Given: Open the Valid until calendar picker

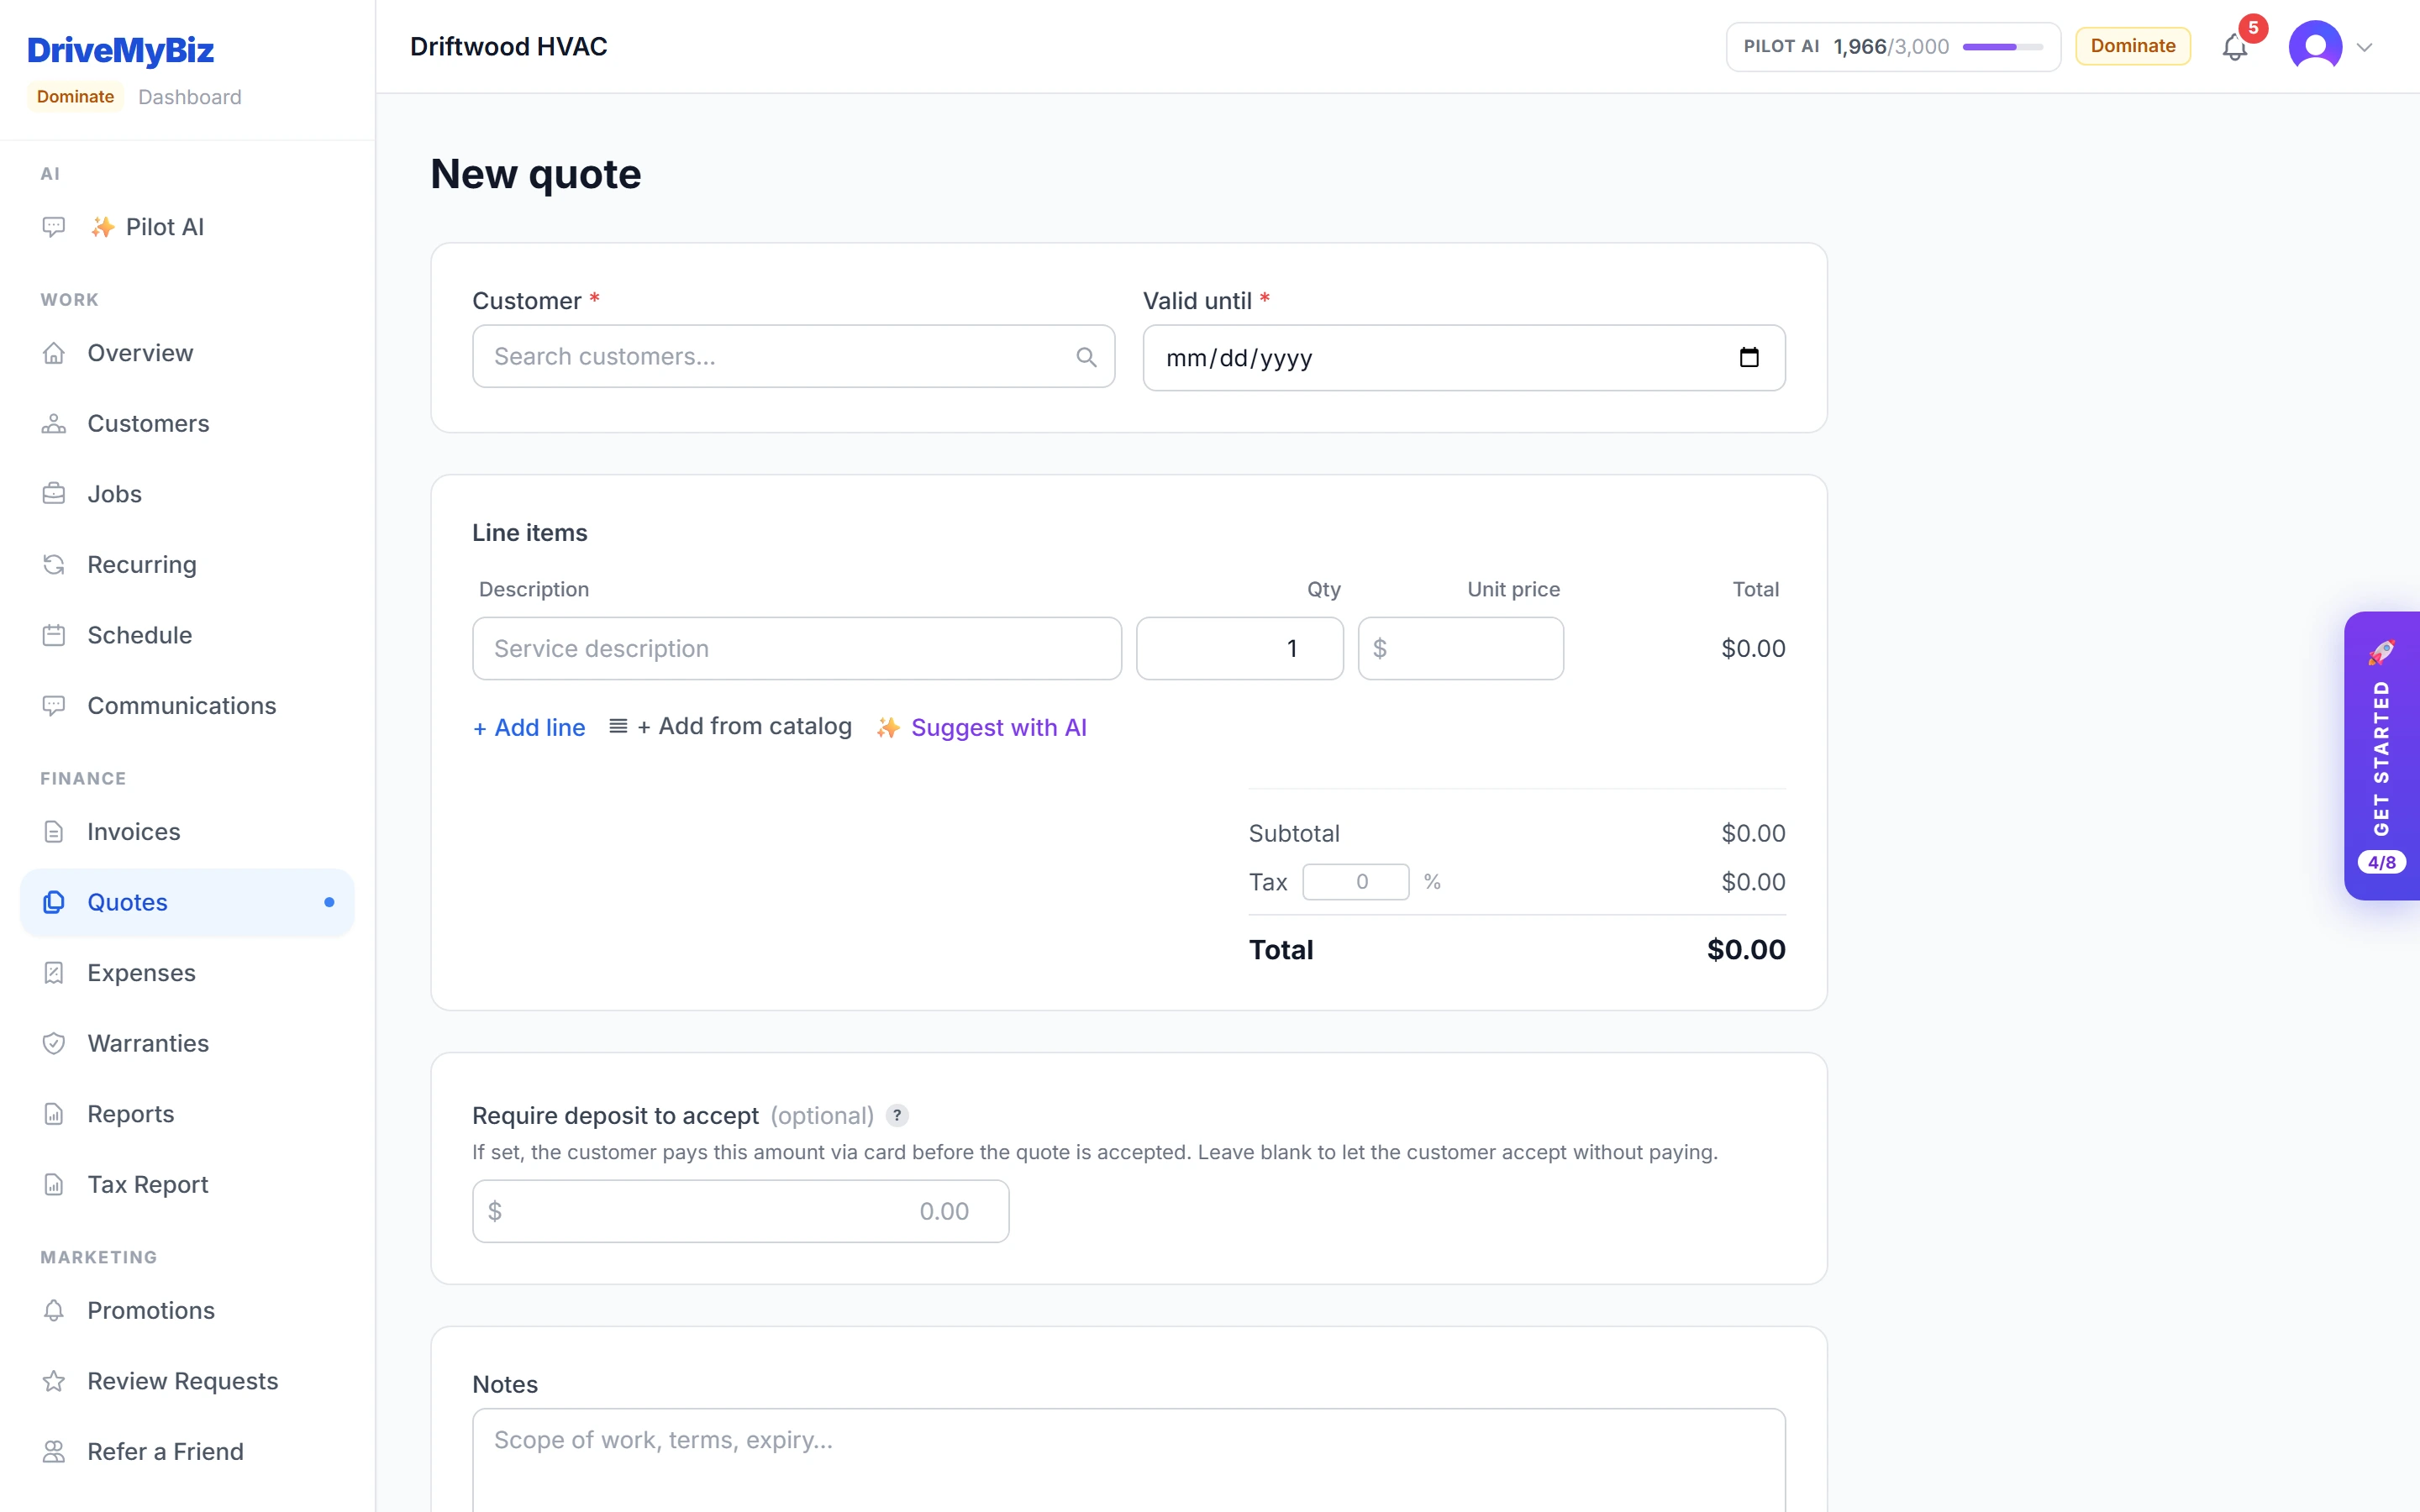Looking at the screenshot, I should tap(1749, 357).
